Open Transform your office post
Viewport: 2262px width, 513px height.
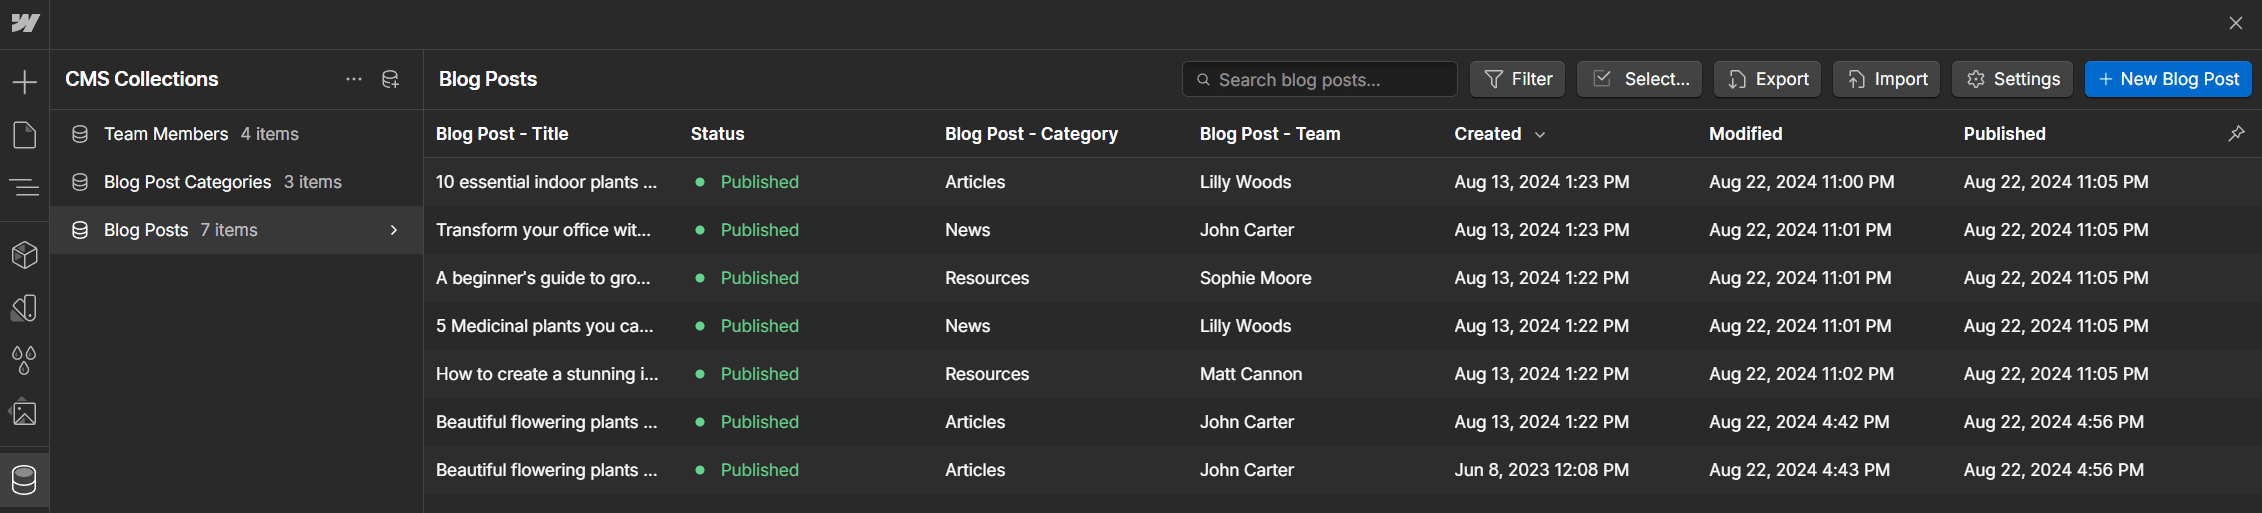[543, 230]
